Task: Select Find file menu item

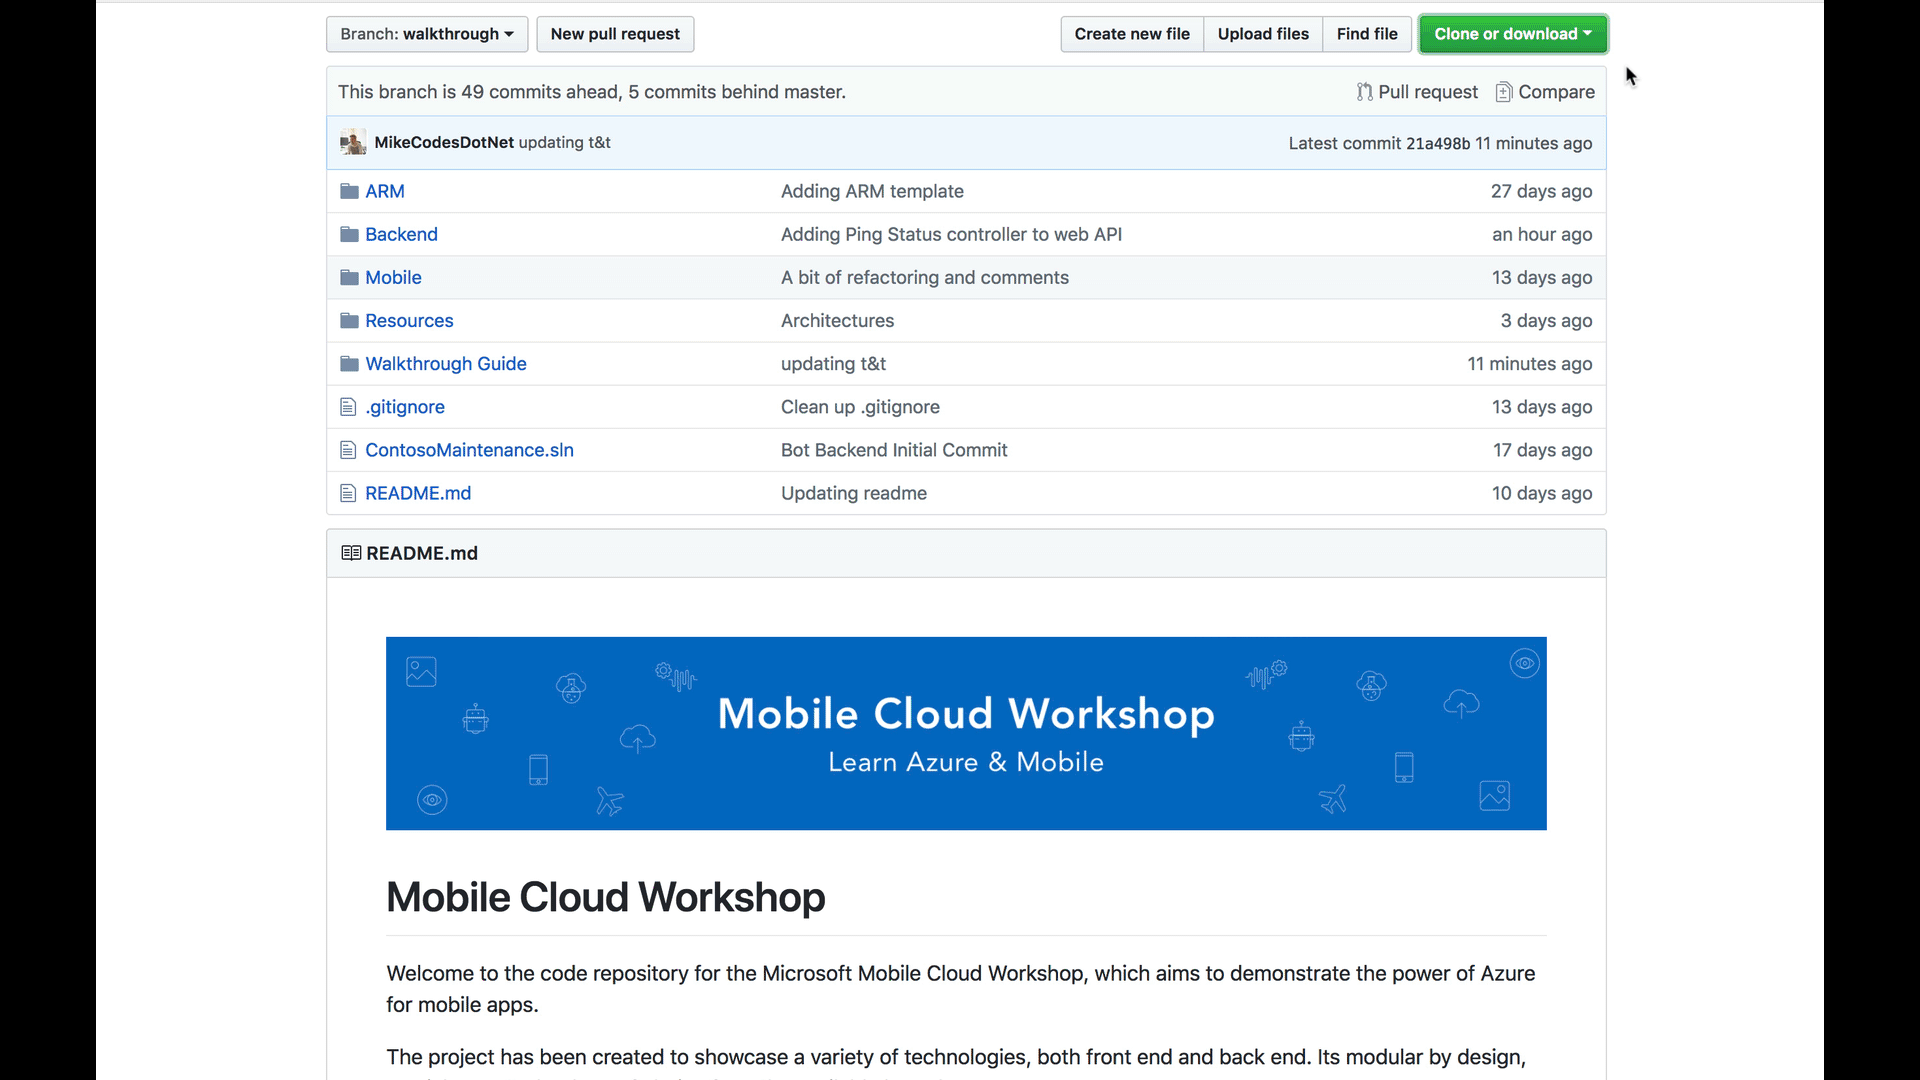Action: click(1367, 33)
